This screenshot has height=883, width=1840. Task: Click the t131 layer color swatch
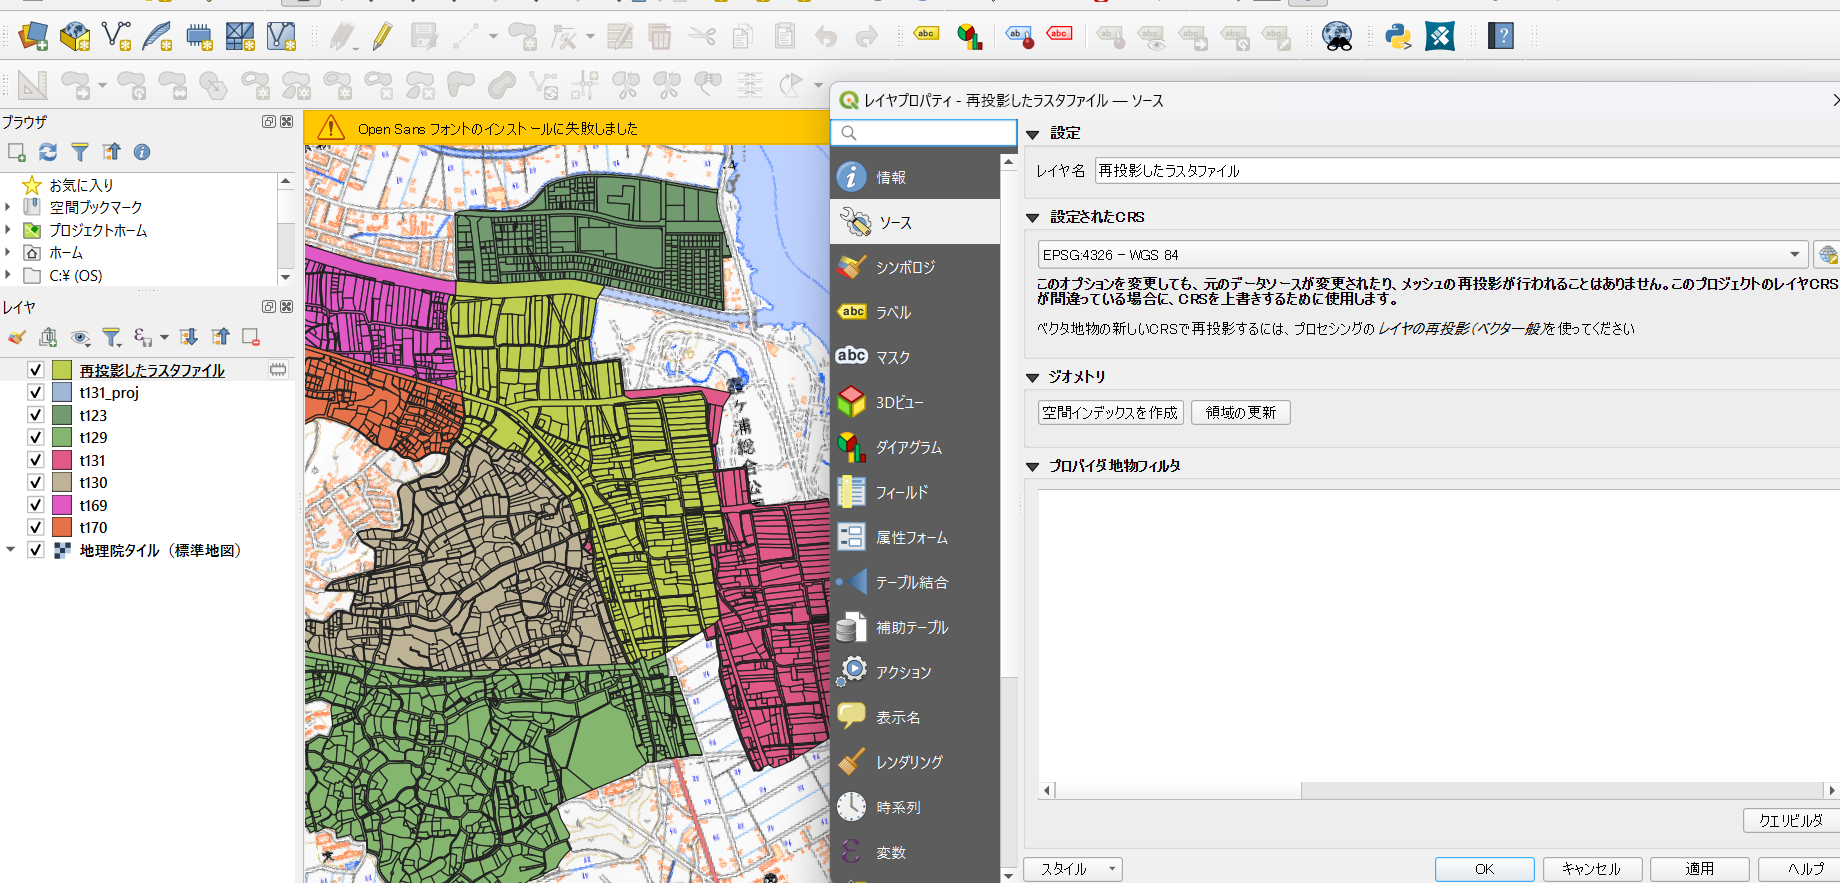[x=62, y=460]
